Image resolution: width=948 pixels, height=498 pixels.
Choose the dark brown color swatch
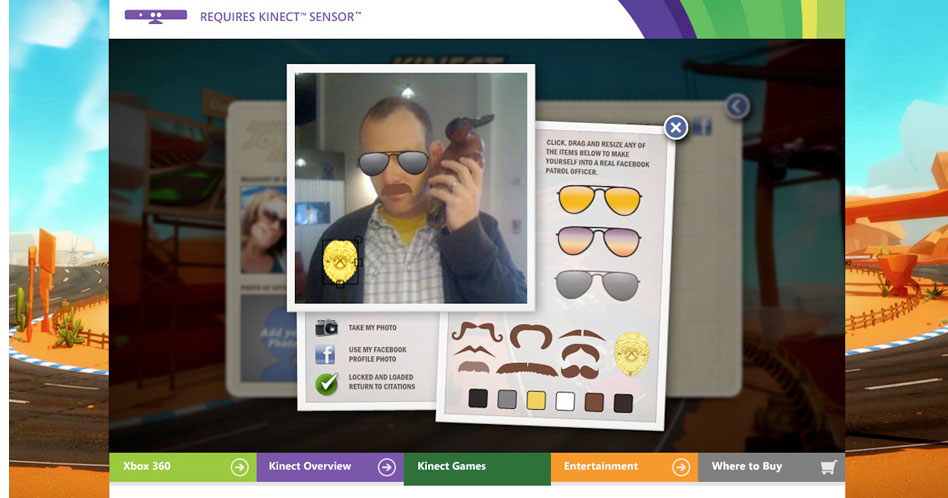point(623,403)
